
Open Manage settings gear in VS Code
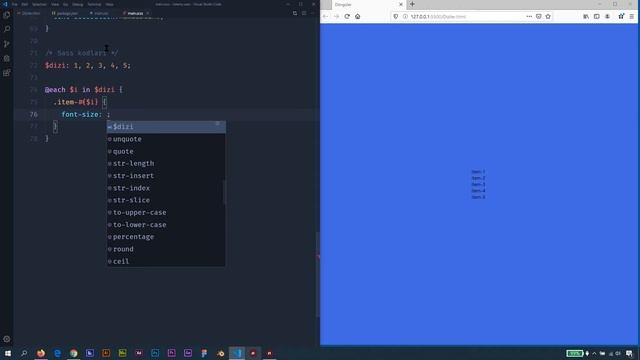click(7, 339)
